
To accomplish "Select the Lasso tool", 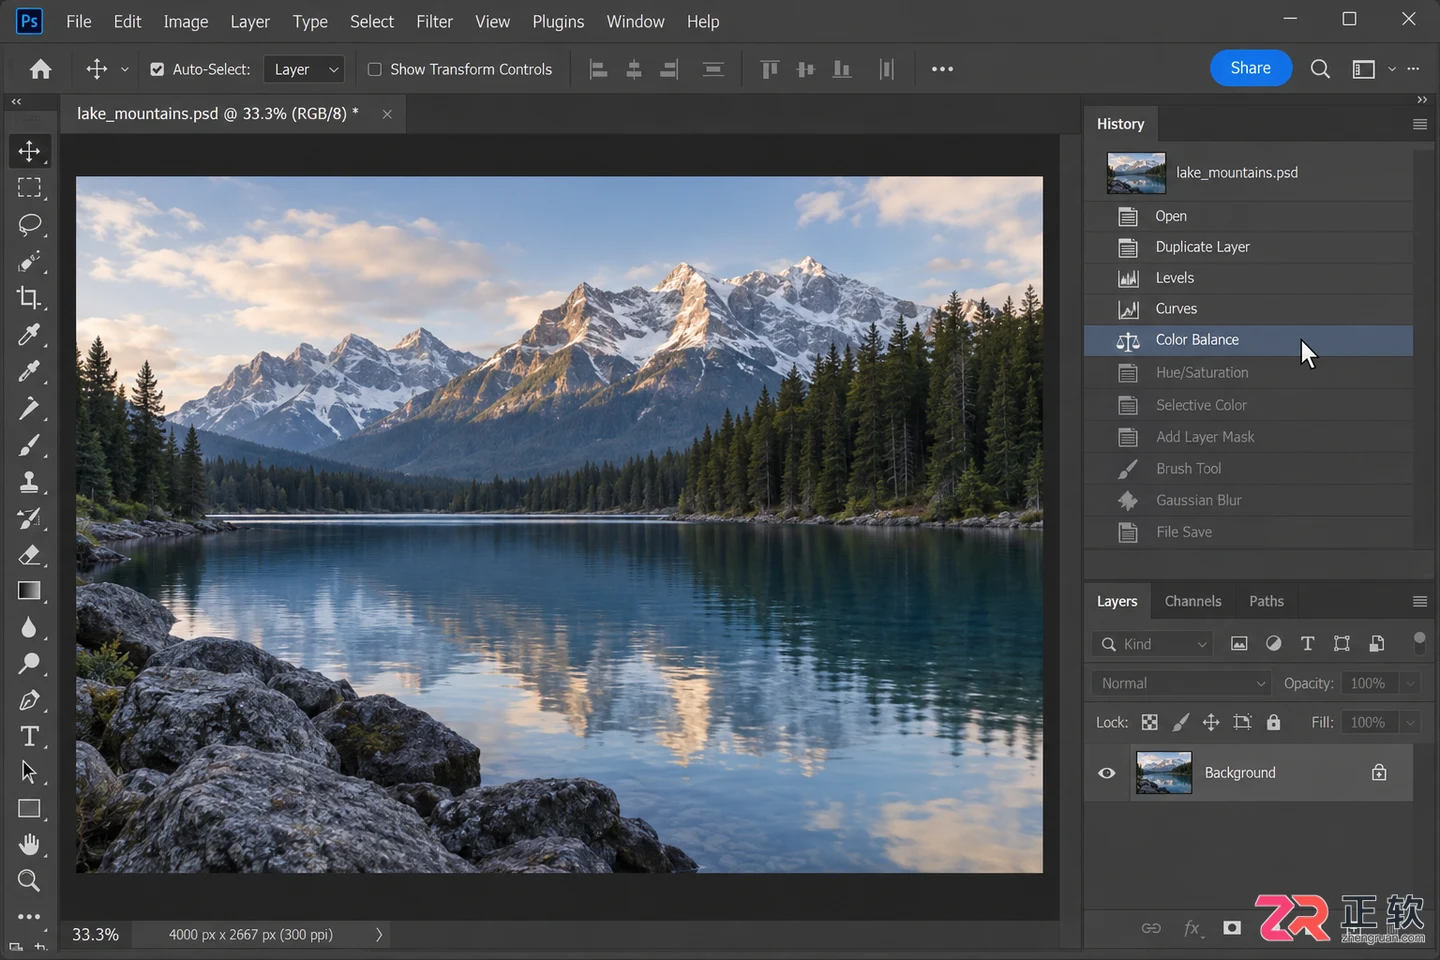I will (x=29, y=224).
